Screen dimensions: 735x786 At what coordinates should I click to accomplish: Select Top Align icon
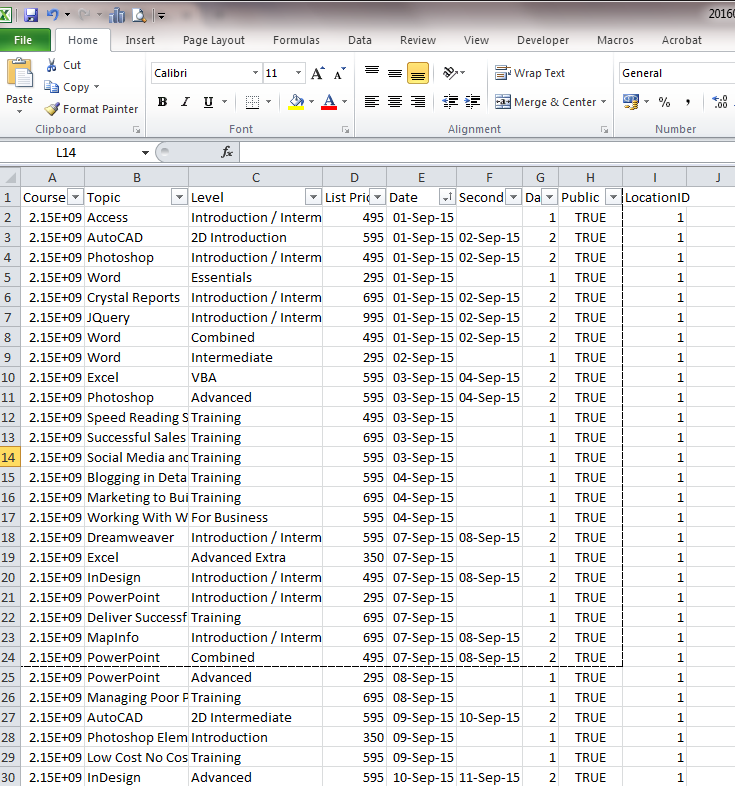(x=372, y=73)
